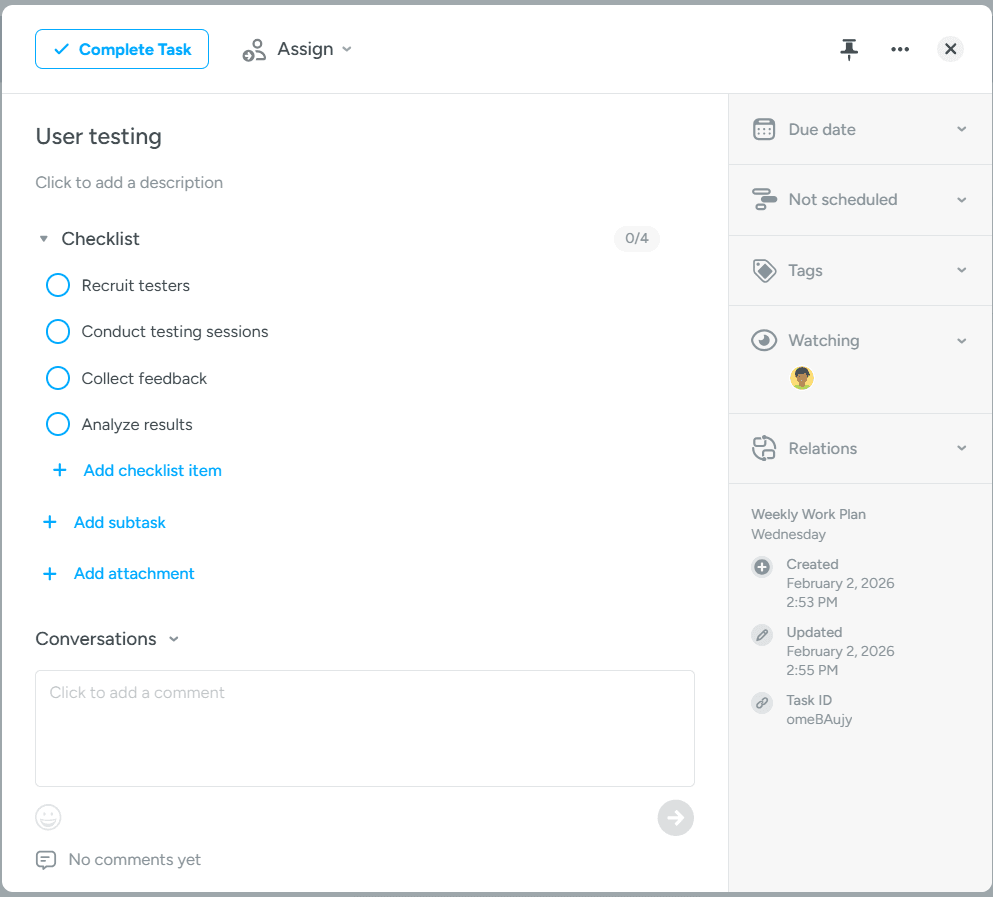
Task: Check off the Recruit testers item
Action: tap(58, 285)
